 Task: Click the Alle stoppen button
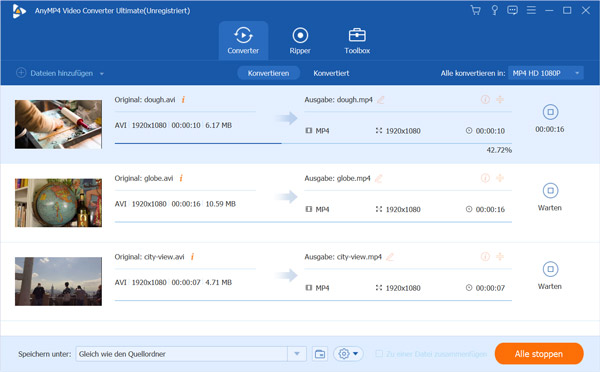point(539,354)
